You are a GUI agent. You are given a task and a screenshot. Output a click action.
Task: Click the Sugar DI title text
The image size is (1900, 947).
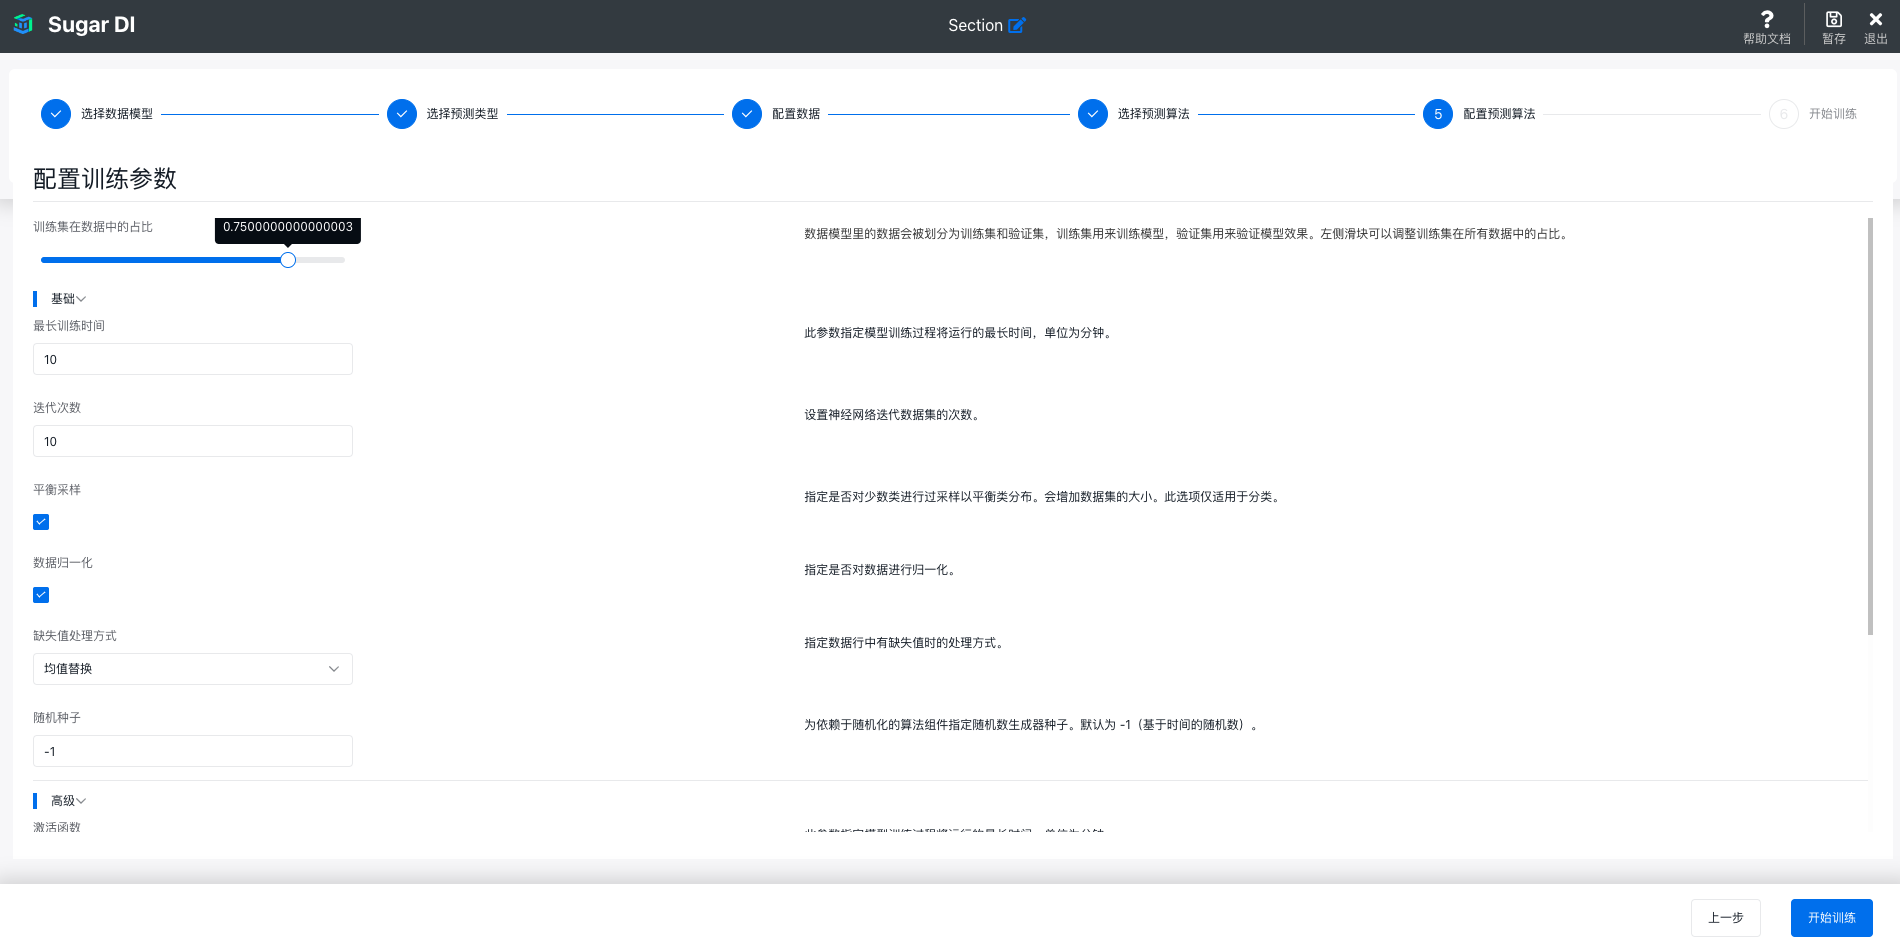click(x=91, y=25)
